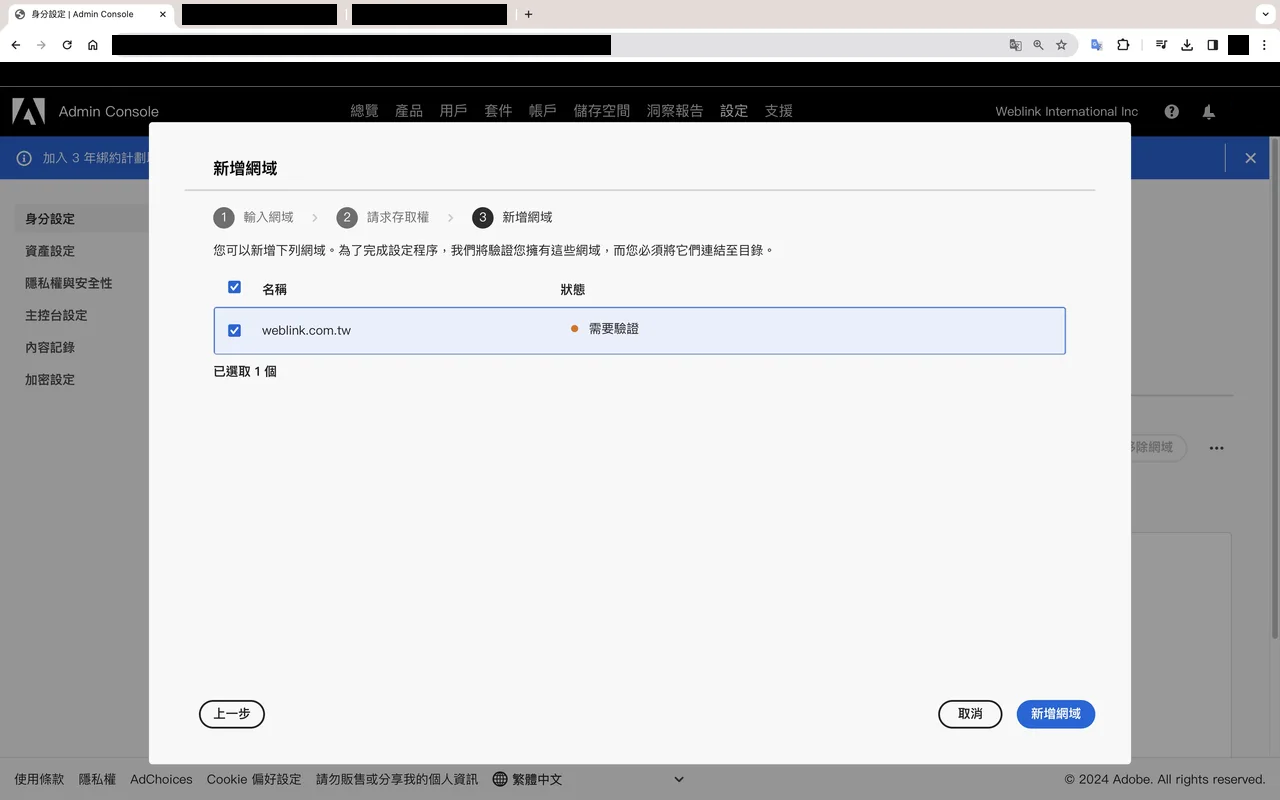Click the browser back arrow
Screen dimensions: 1280x800
[16, 45]
